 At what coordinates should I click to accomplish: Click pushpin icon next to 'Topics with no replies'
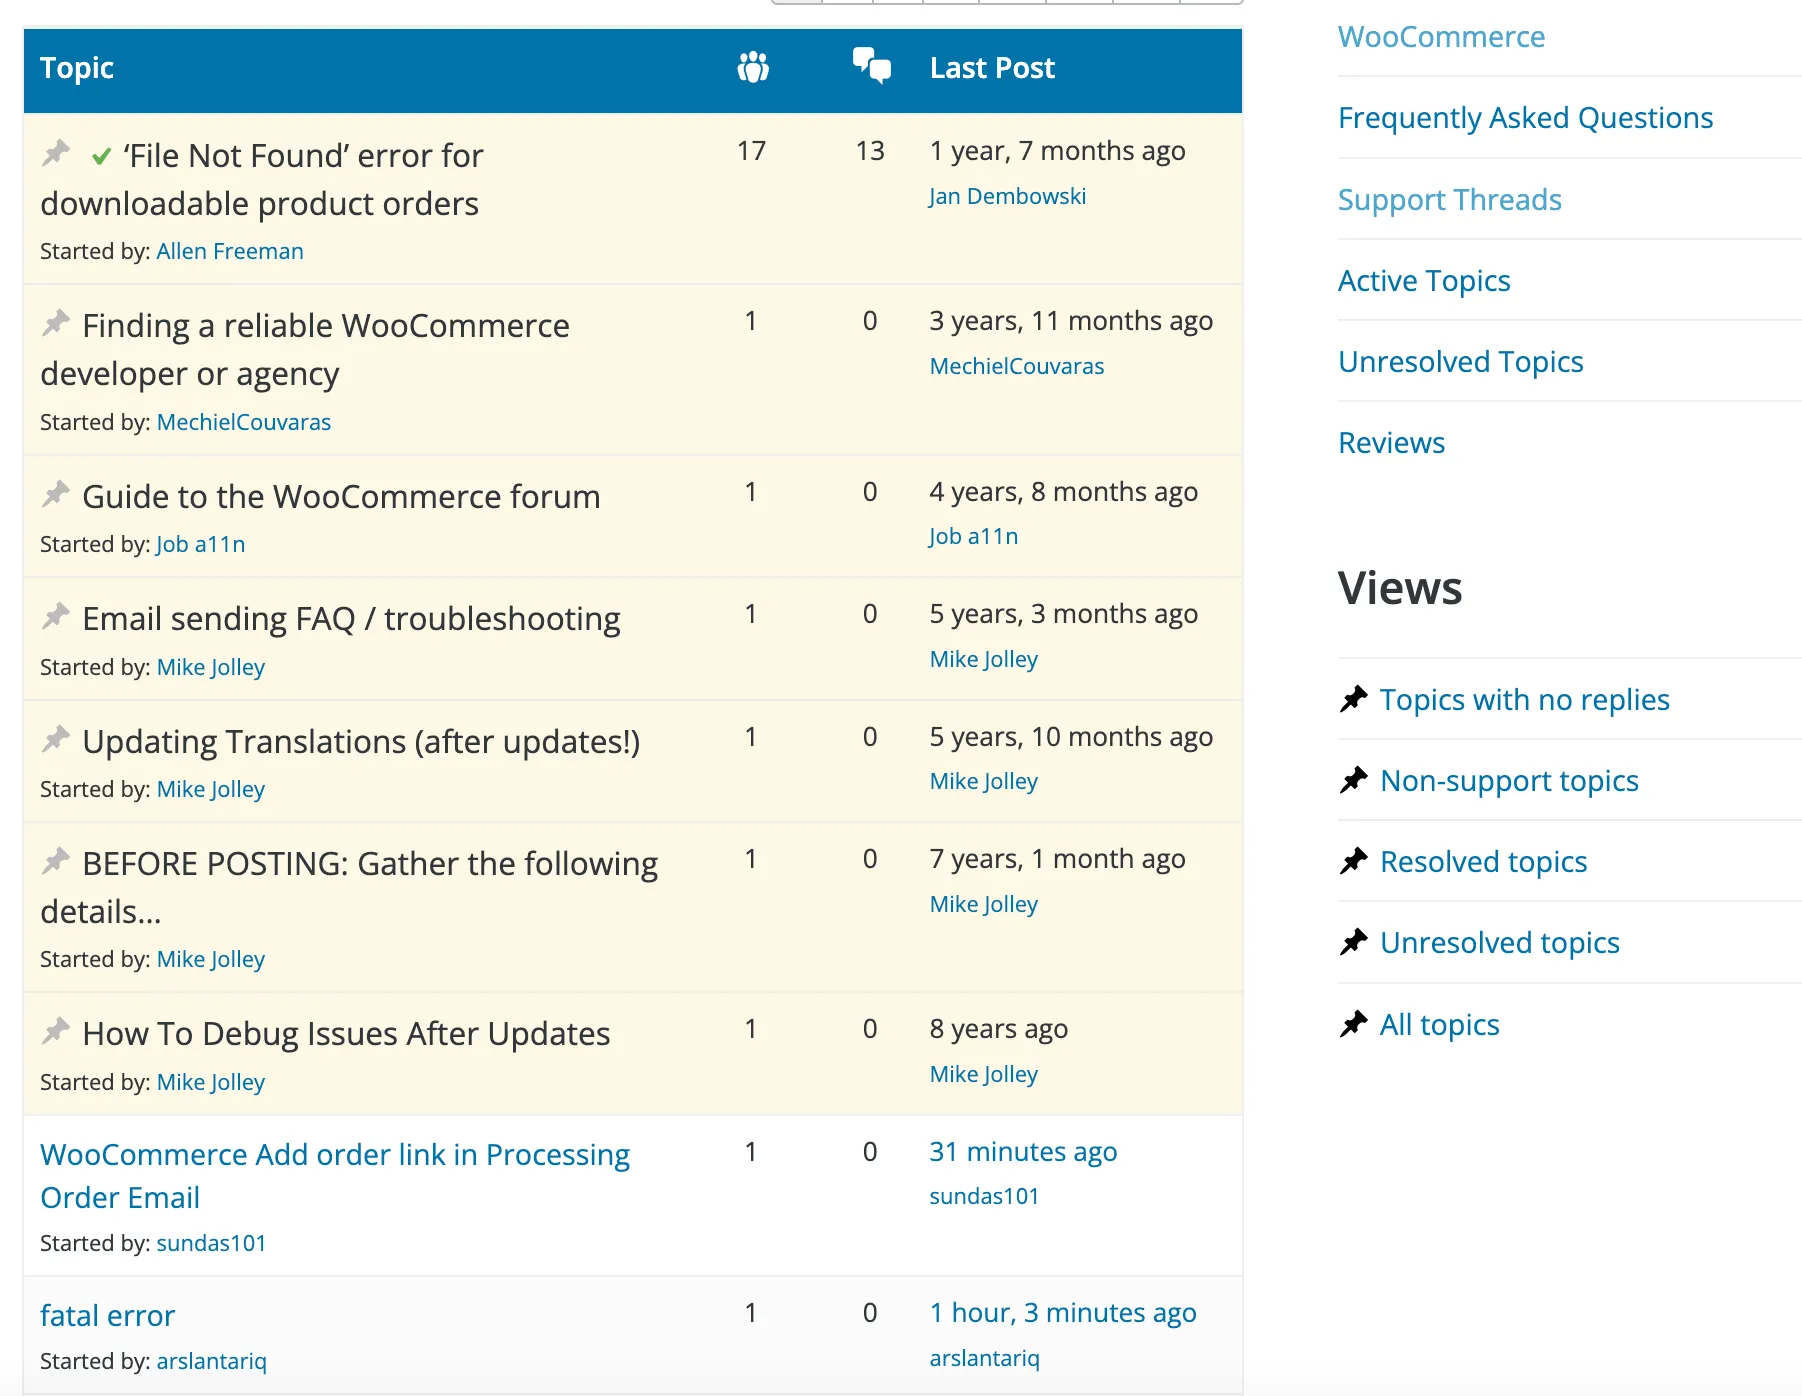tap(1354, 699)
